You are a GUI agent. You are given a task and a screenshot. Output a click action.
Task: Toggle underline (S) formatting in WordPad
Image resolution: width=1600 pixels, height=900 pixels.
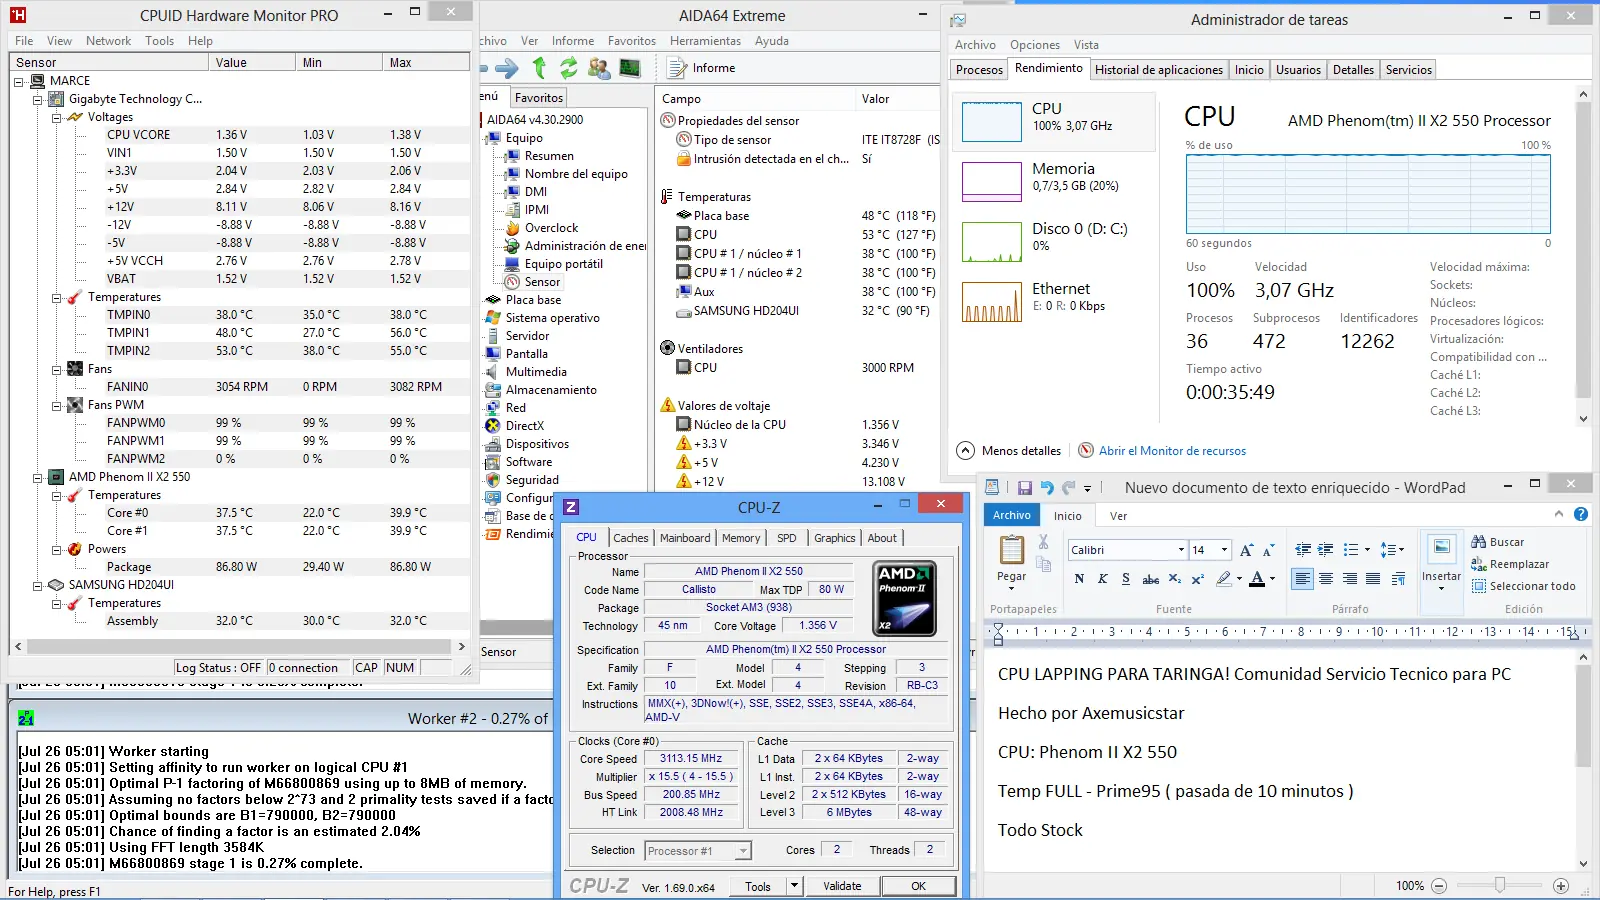tap(1126, 579)
